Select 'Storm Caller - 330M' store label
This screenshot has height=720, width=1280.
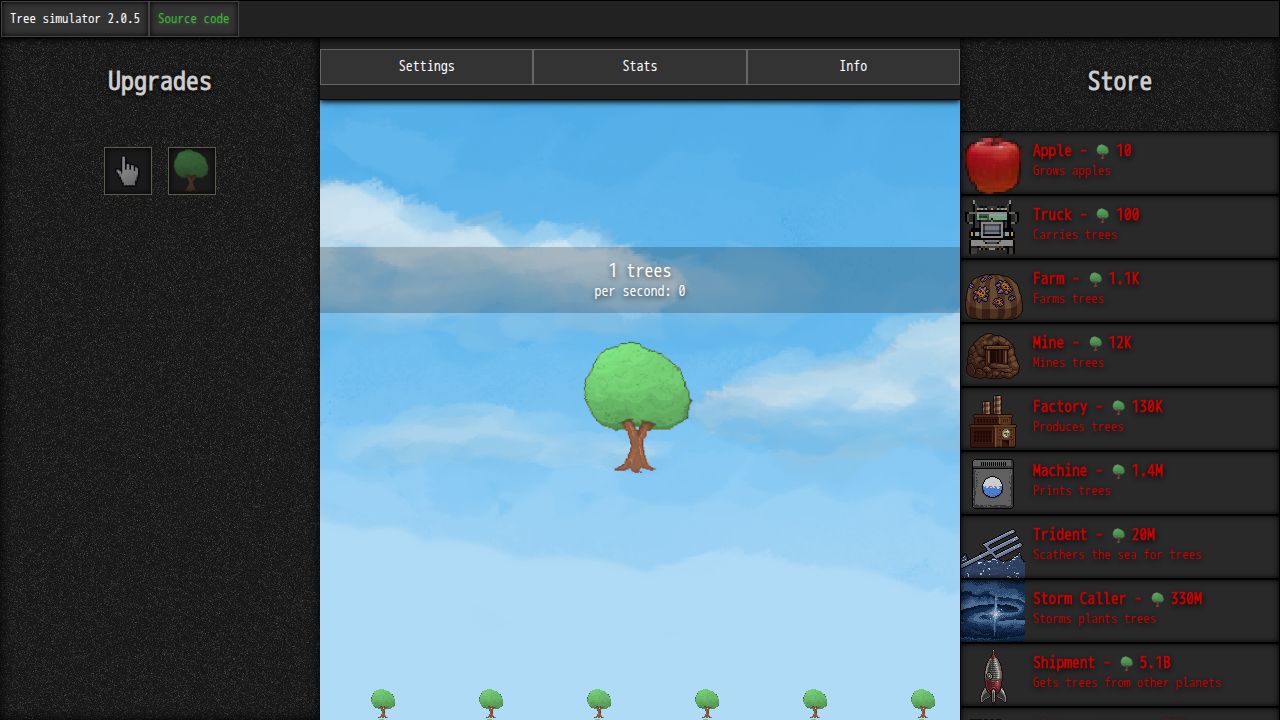pos(1117,599)
